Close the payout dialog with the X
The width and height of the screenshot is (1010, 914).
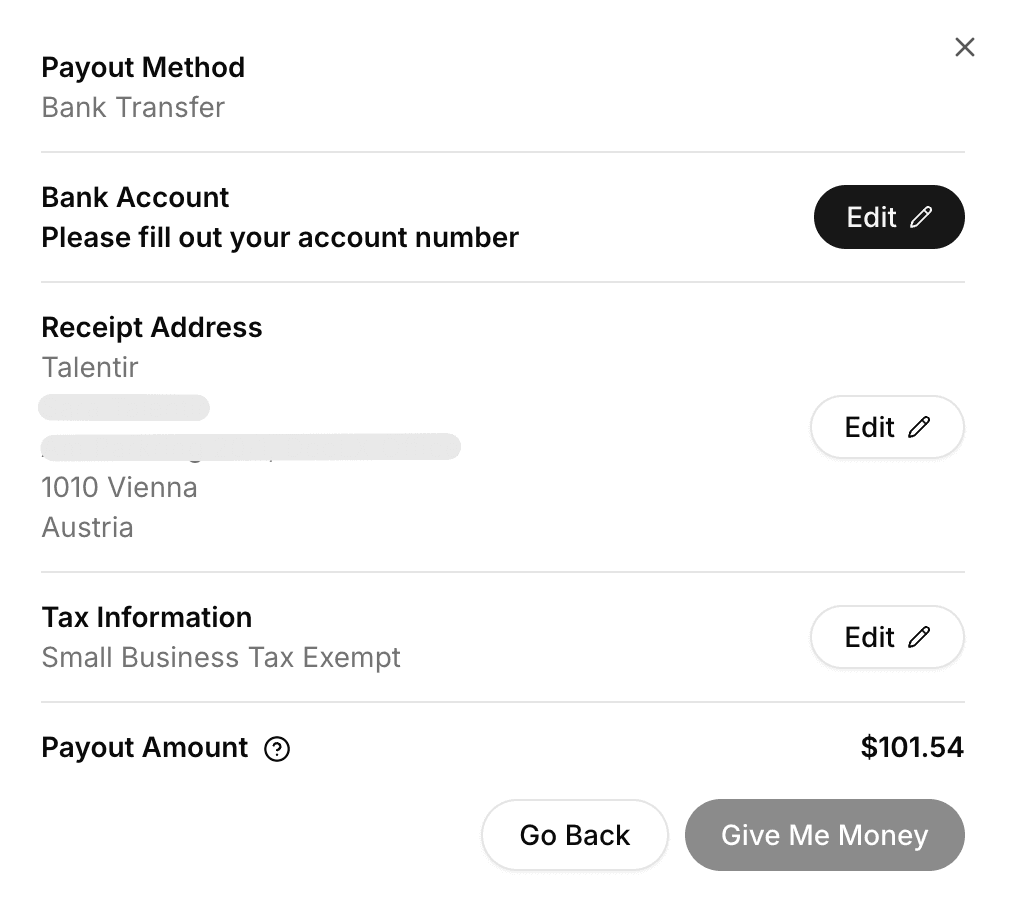coord(964,47)
